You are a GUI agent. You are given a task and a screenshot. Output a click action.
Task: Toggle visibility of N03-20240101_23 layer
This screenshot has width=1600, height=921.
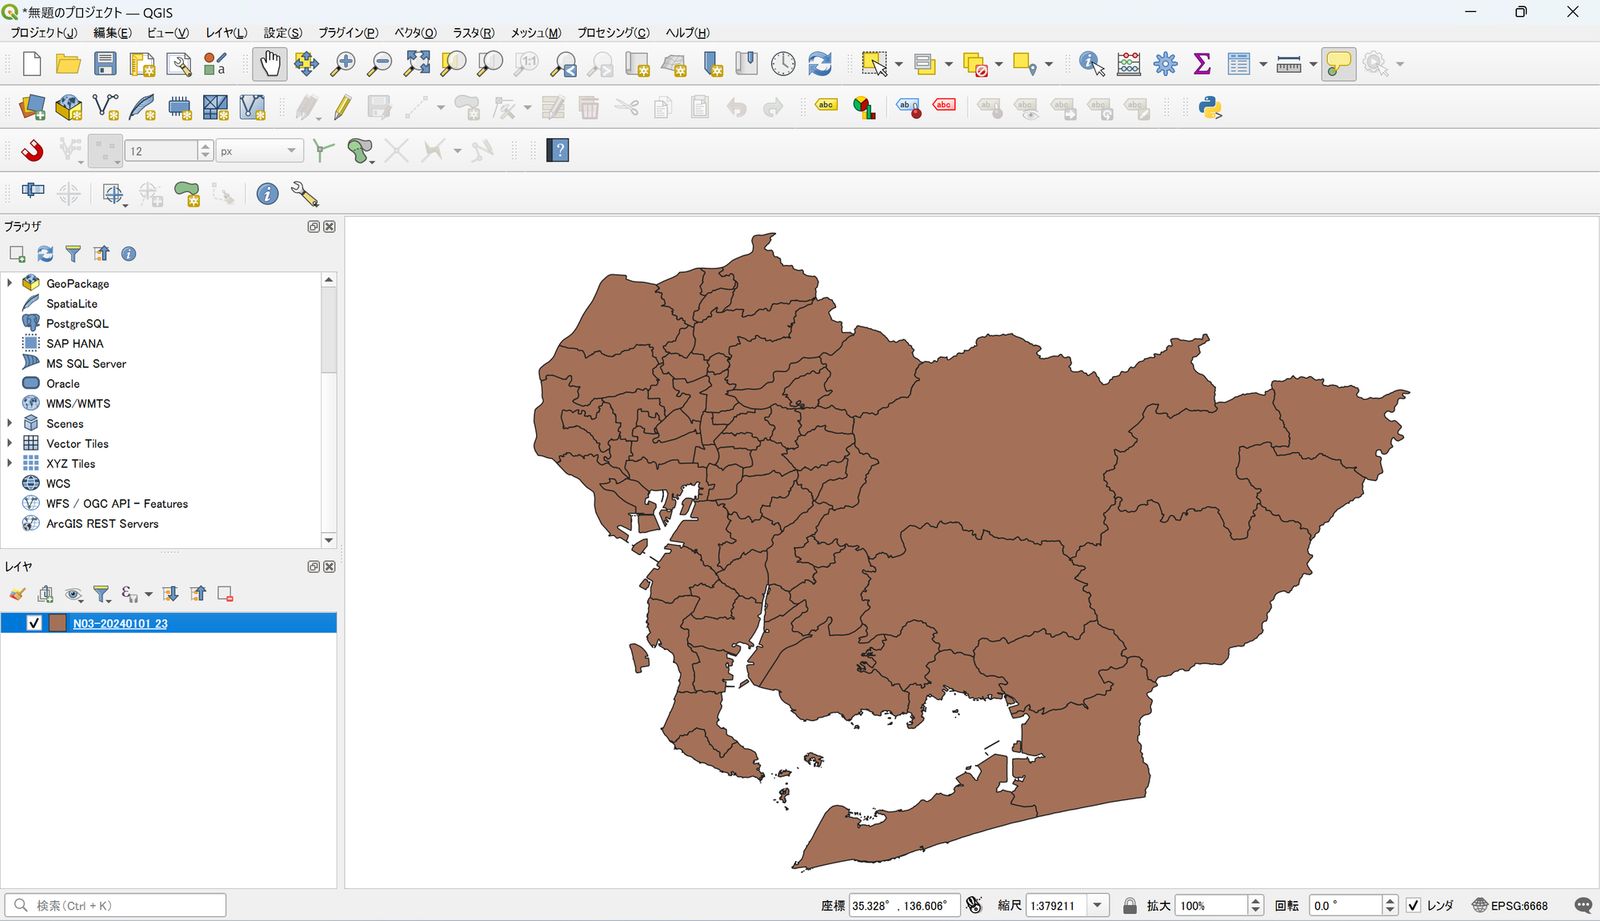pyautogui.click(x=34, y=623)
